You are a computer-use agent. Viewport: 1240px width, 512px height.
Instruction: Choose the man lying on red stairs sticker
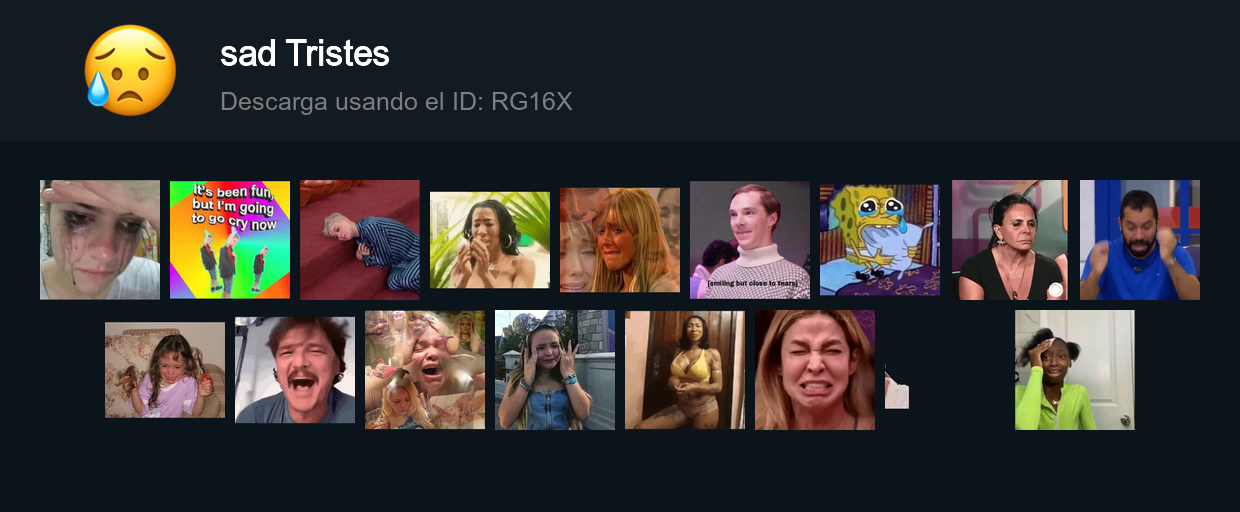pos(360,240)
